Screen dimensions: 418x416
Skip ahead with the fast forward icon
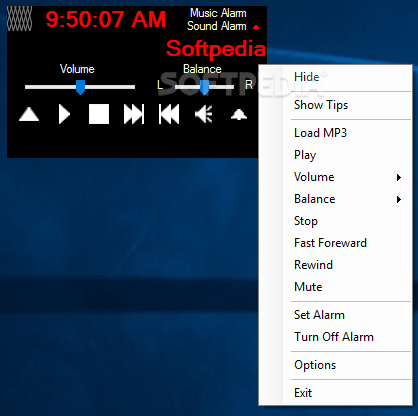[134, 114]
